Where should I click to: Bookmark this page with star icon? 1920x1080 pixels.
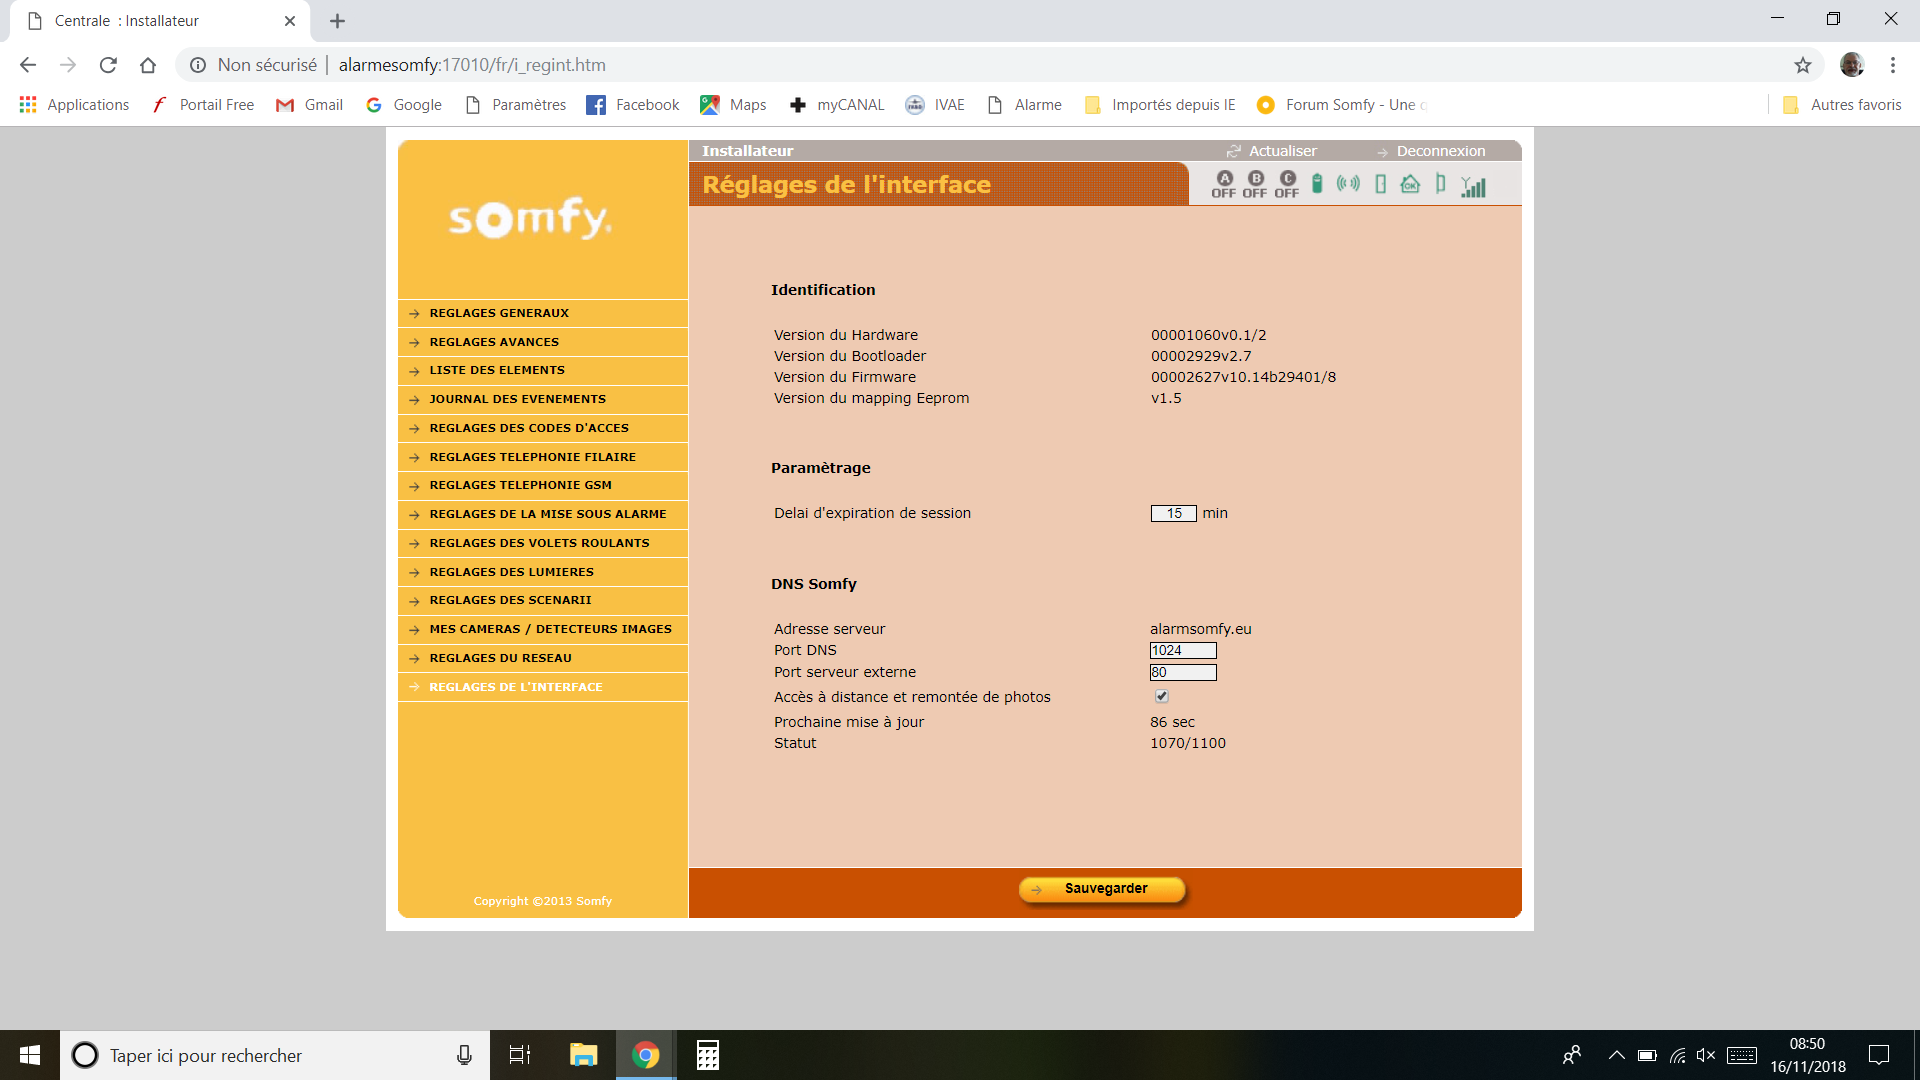click(1802, 65)
